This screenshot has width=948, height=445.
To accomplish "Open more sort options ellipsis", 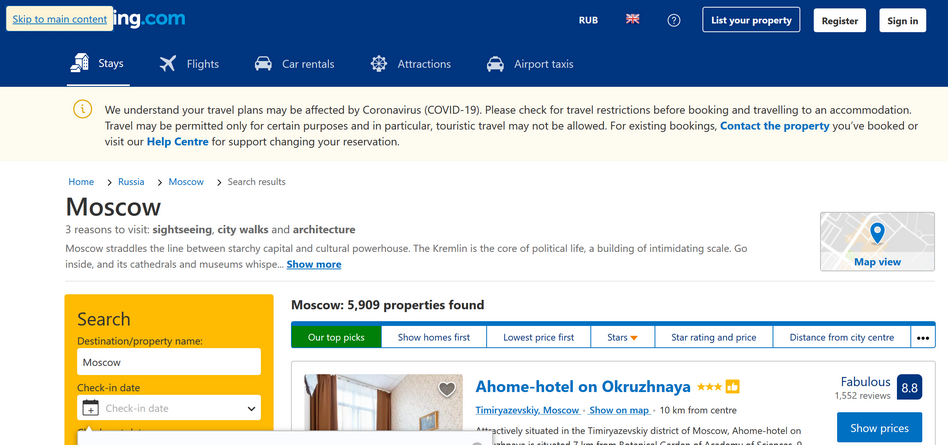I will click(x=922, y=337).
